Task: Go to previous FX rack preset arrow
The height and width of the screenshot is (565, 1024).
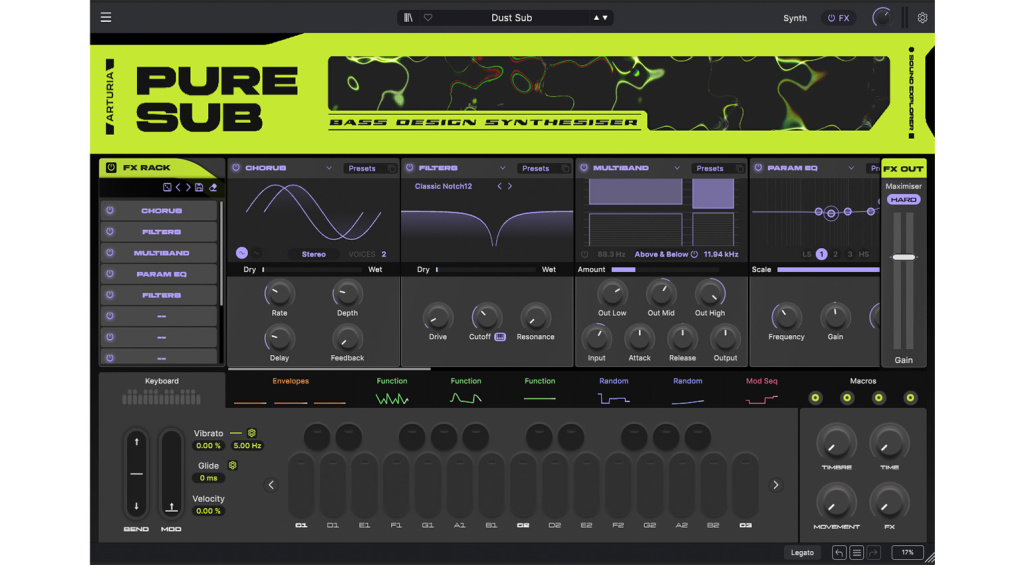Action: tap(178, 187)
